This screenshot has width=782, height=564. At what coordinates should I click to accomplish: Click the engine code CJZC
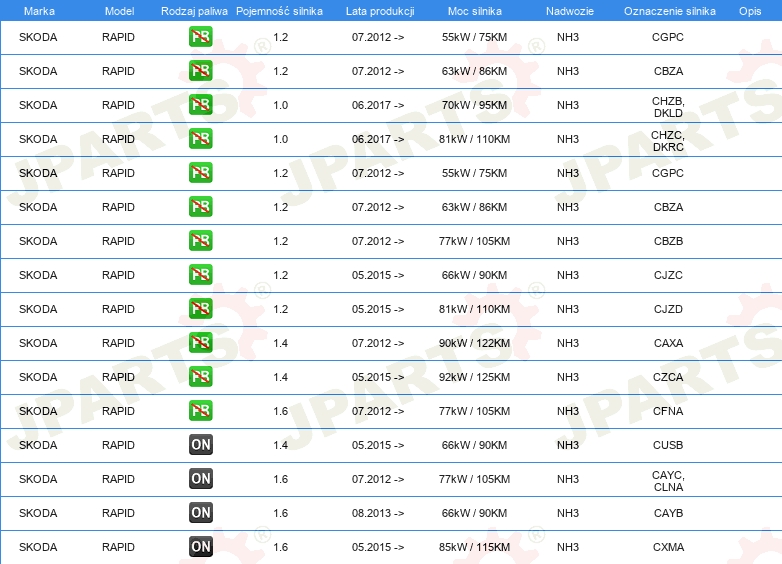[x=668, y=275]
